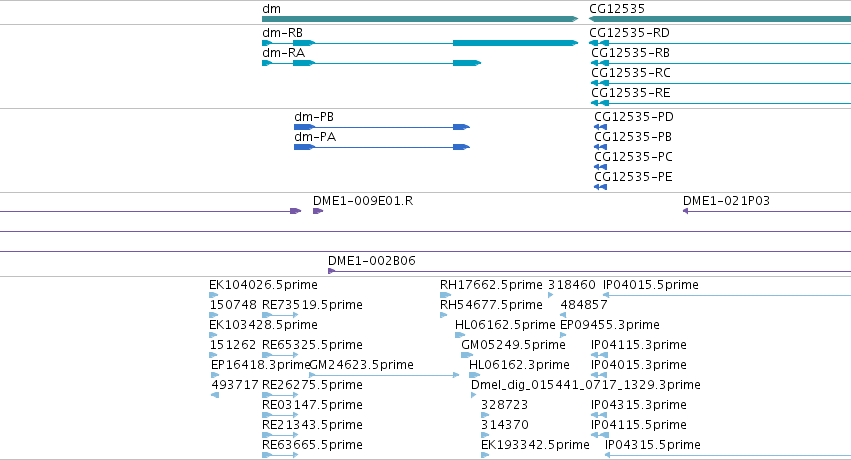Click the CG12535-PE protein label

tap(633, 177)
